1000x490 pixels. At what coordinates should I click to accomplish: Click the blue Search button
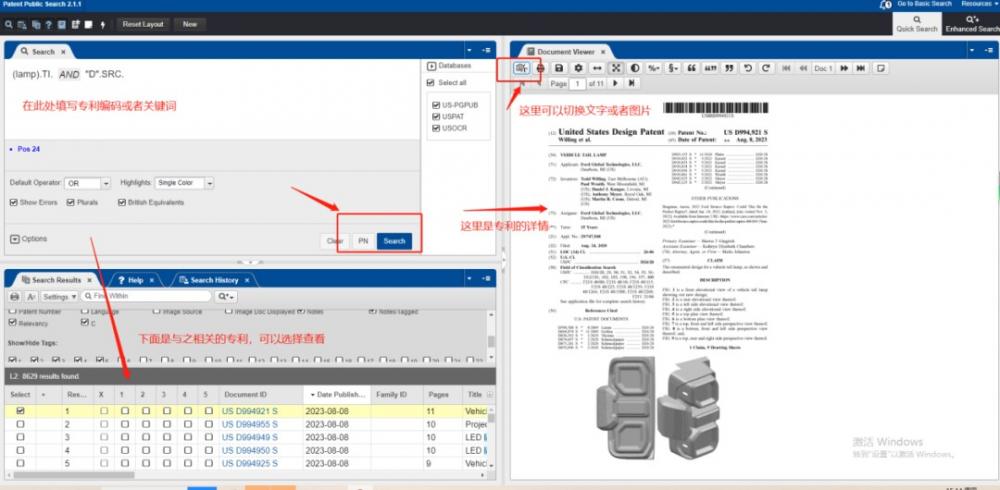tap(394, 241)
